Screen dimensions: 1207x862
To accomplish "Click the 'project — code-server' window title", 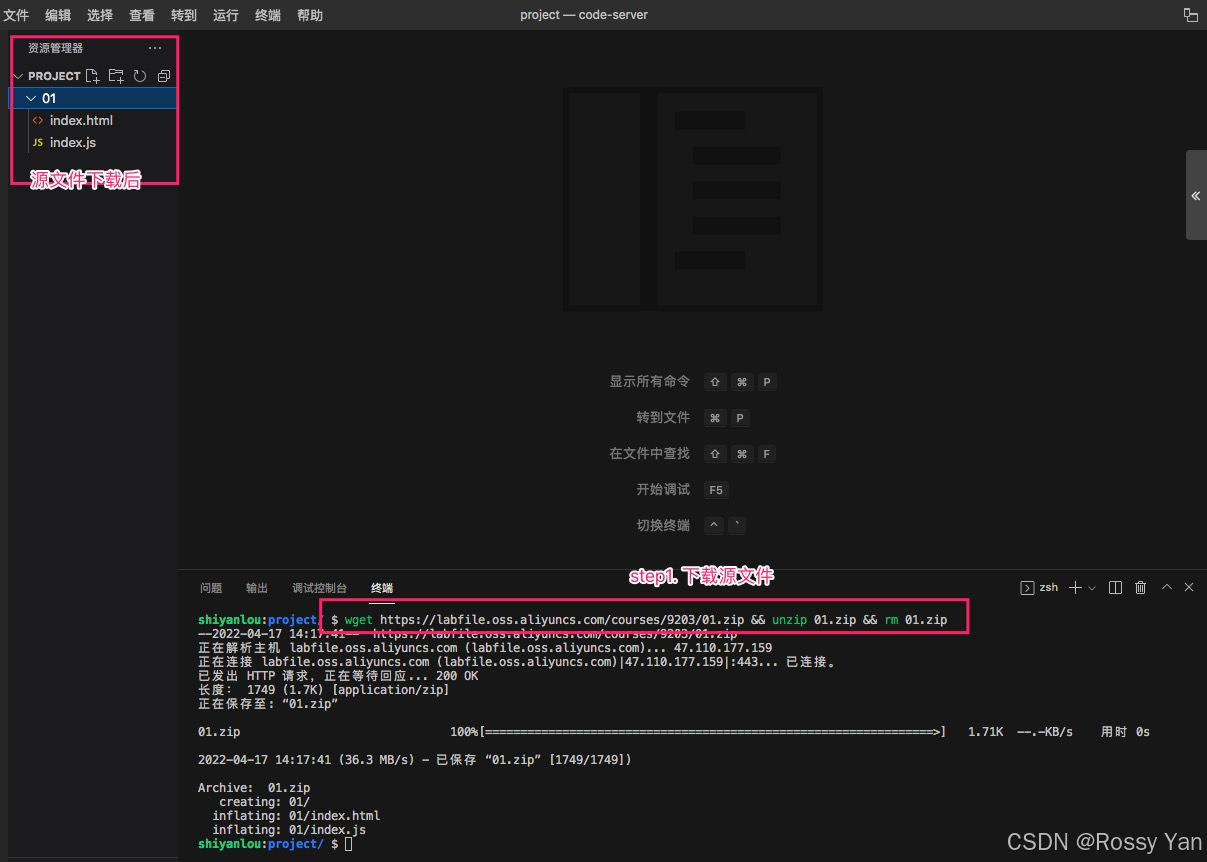I will (x=584, y=15).
